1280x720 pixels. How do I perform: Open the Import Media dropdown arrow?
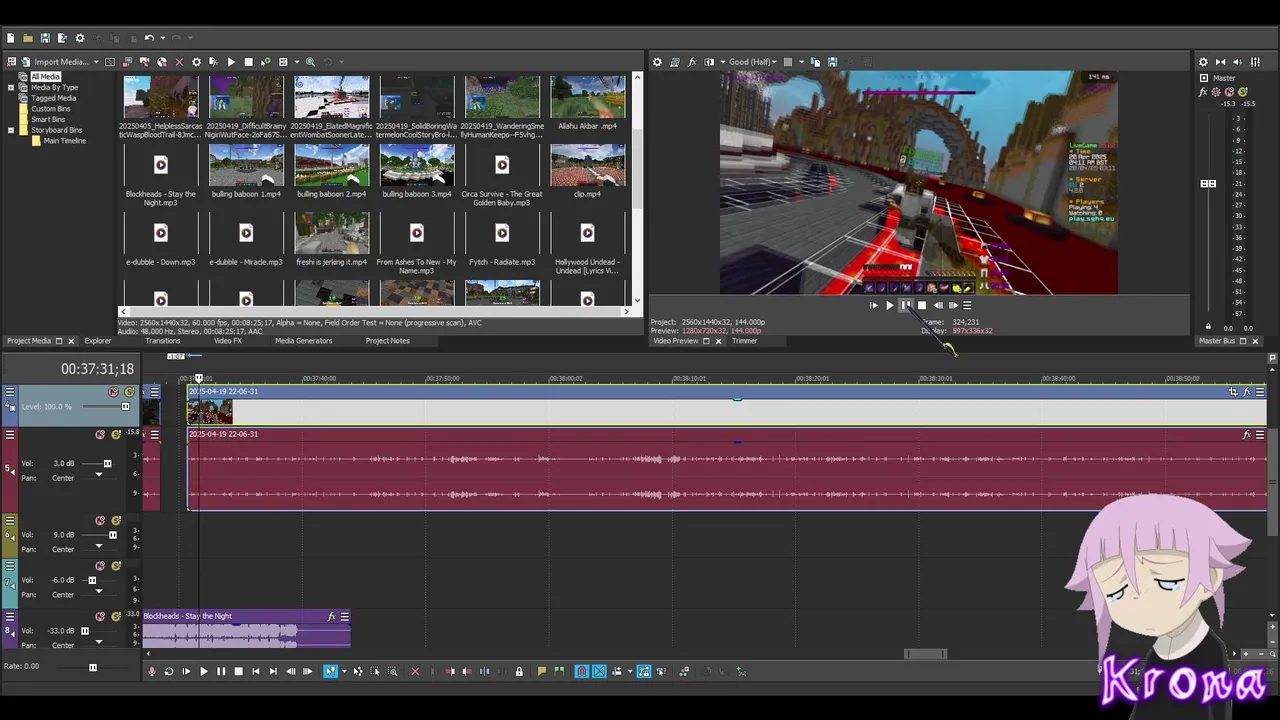pos(96,62)
